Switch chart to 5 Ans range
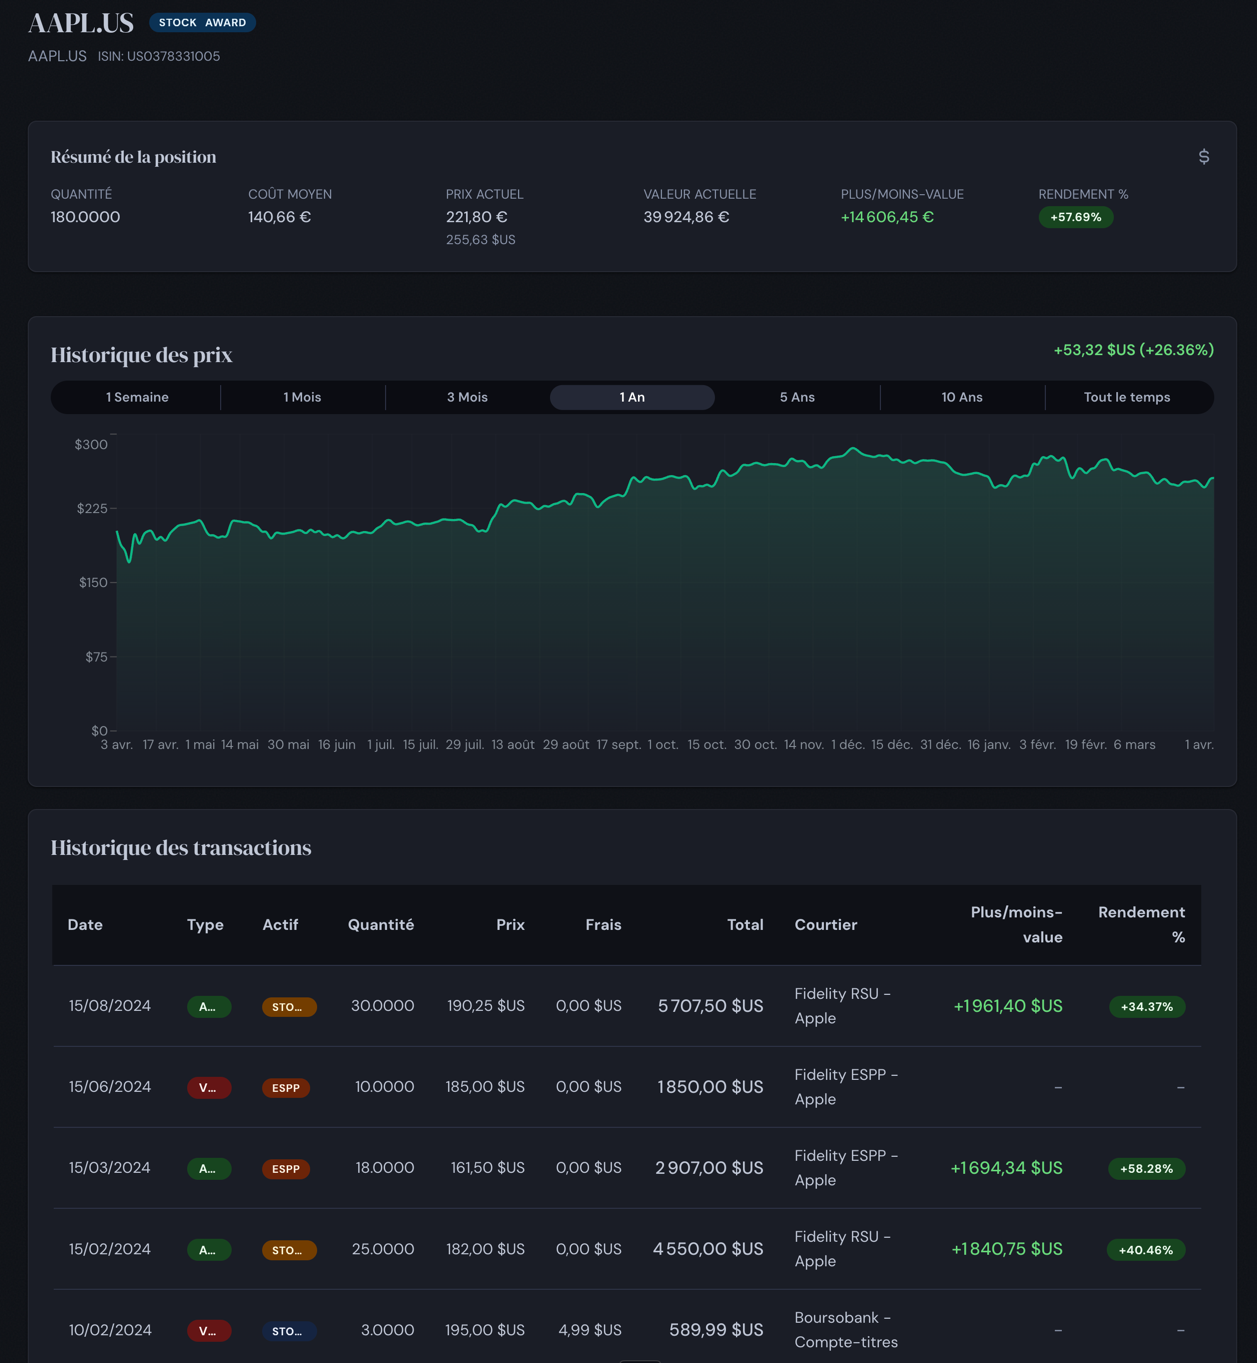Image resolution: width=1257 pixels, height=1363 pixels. 797,397
